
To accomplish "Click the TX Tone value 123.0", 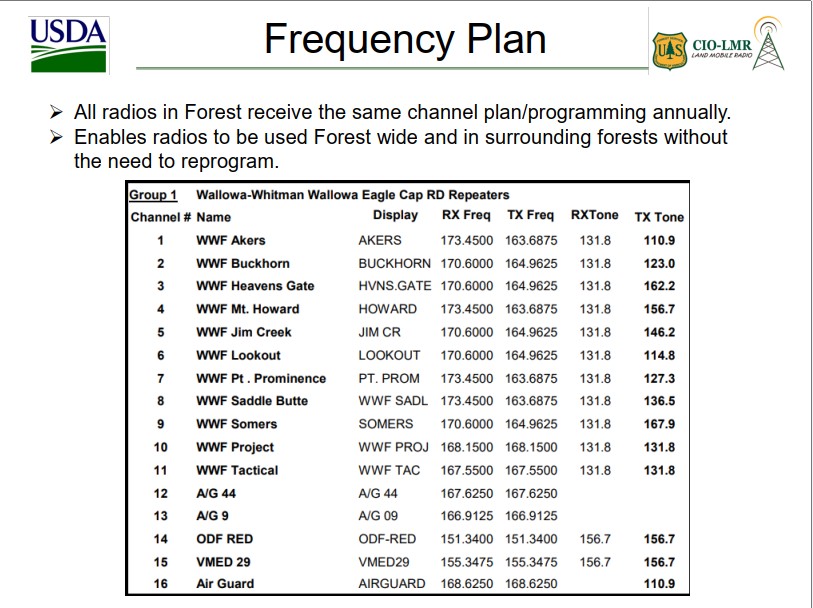I will click(659, 263).
